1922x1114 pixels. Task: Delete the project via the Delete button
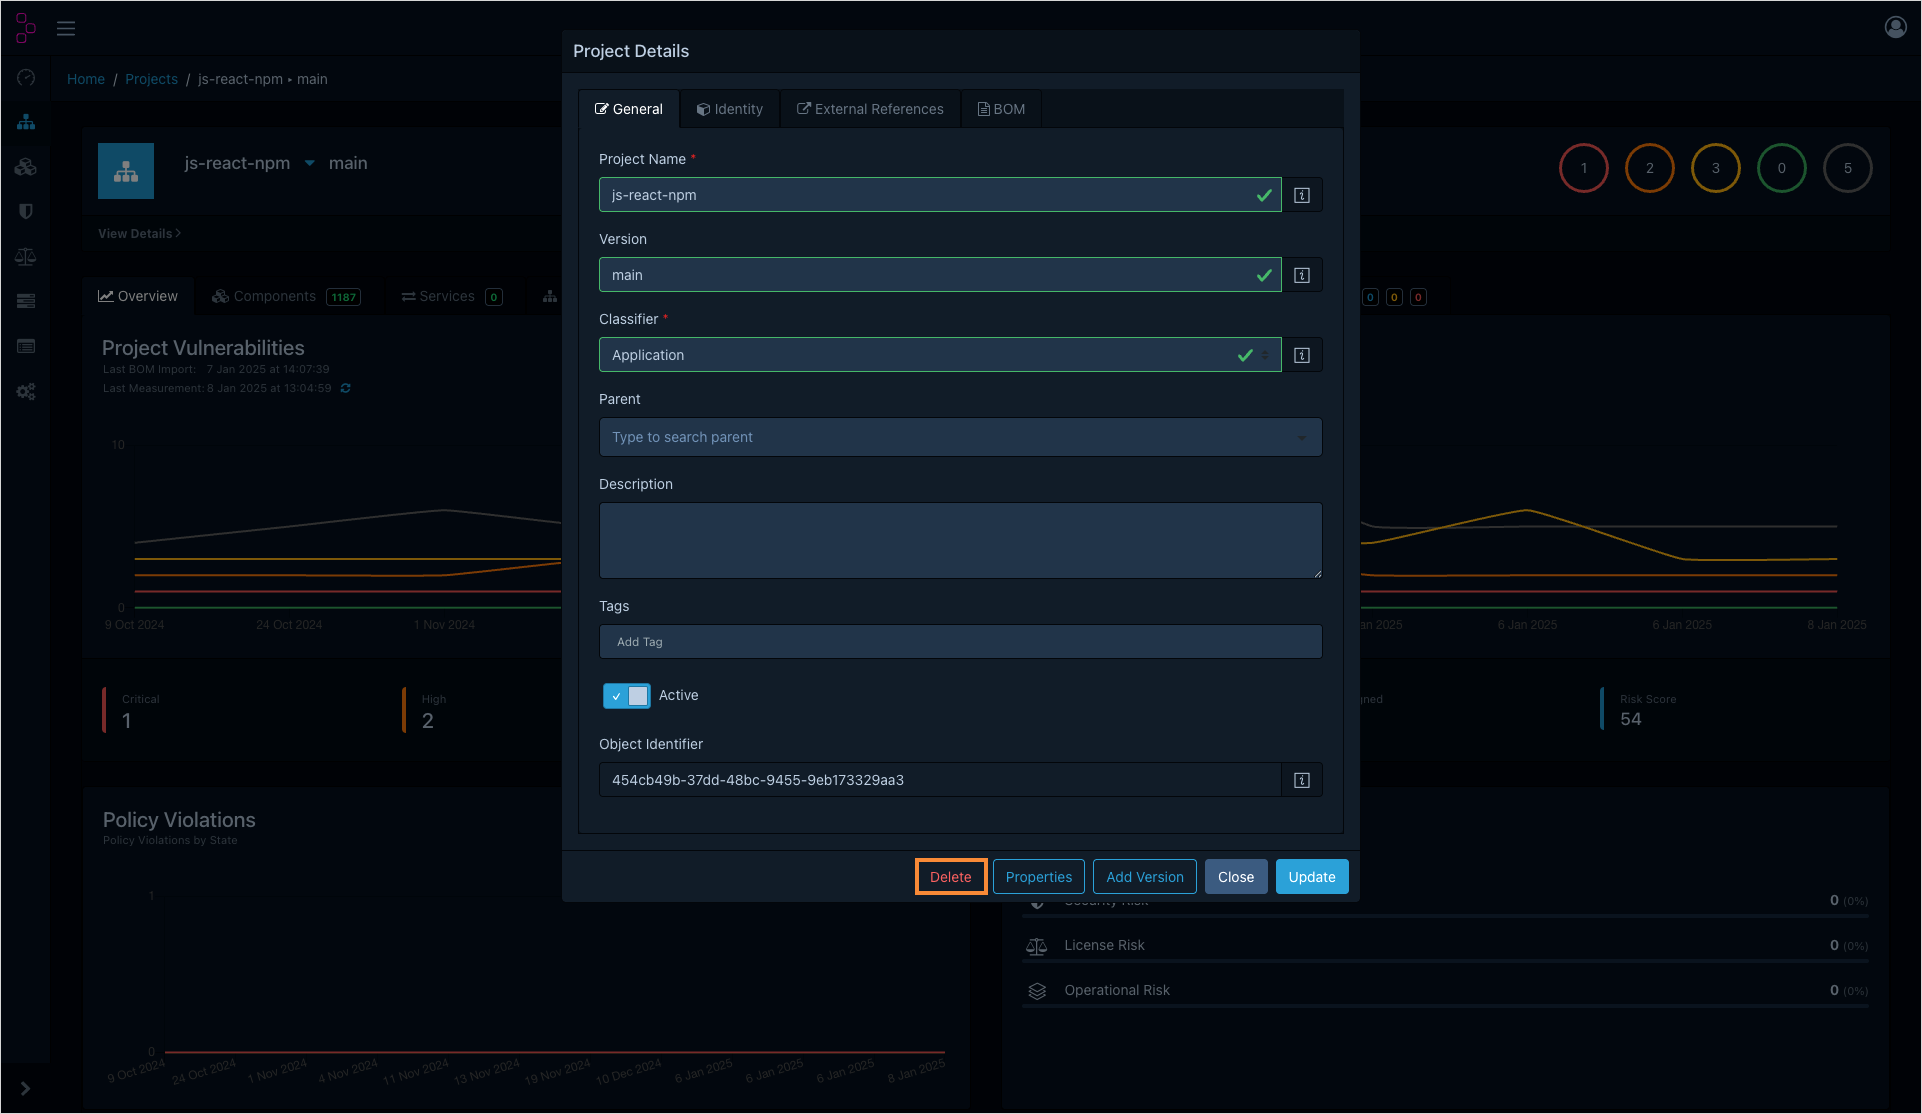949,876
